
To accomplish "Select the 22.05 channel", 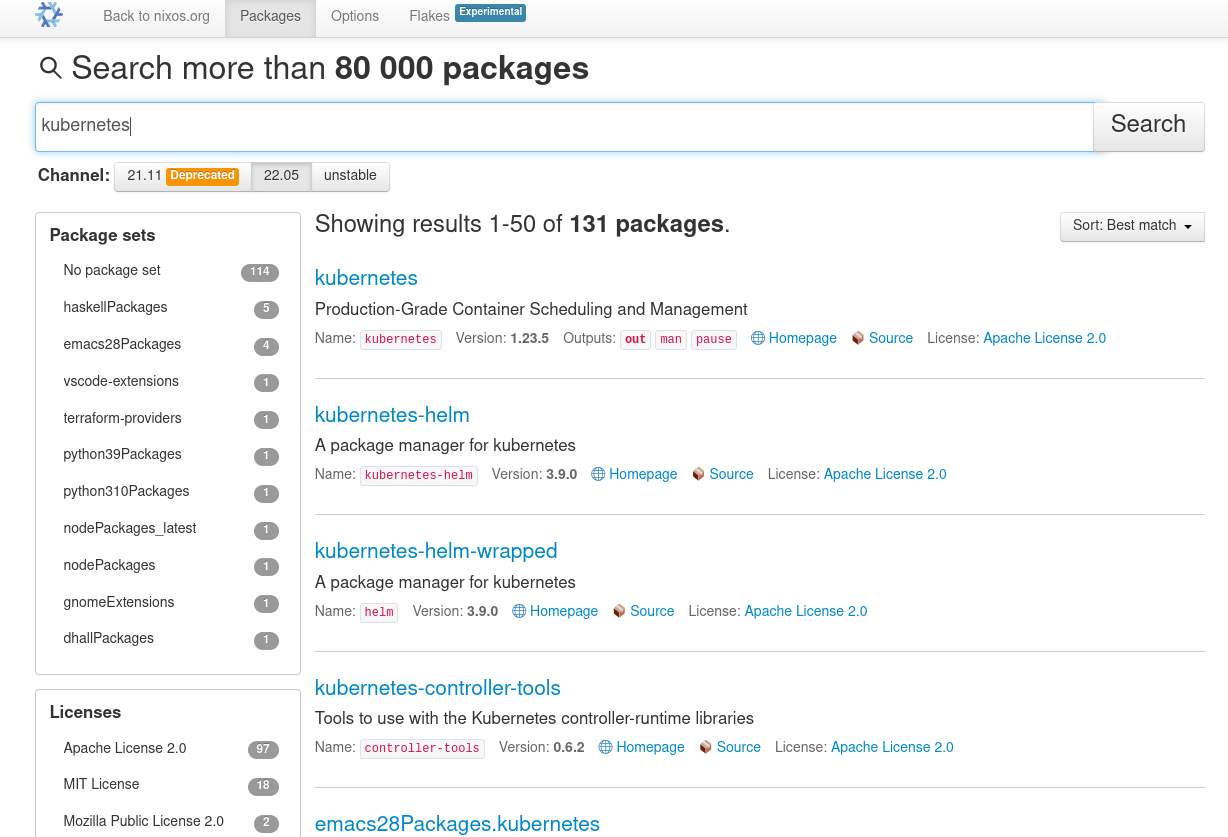I will coord(281,176).
